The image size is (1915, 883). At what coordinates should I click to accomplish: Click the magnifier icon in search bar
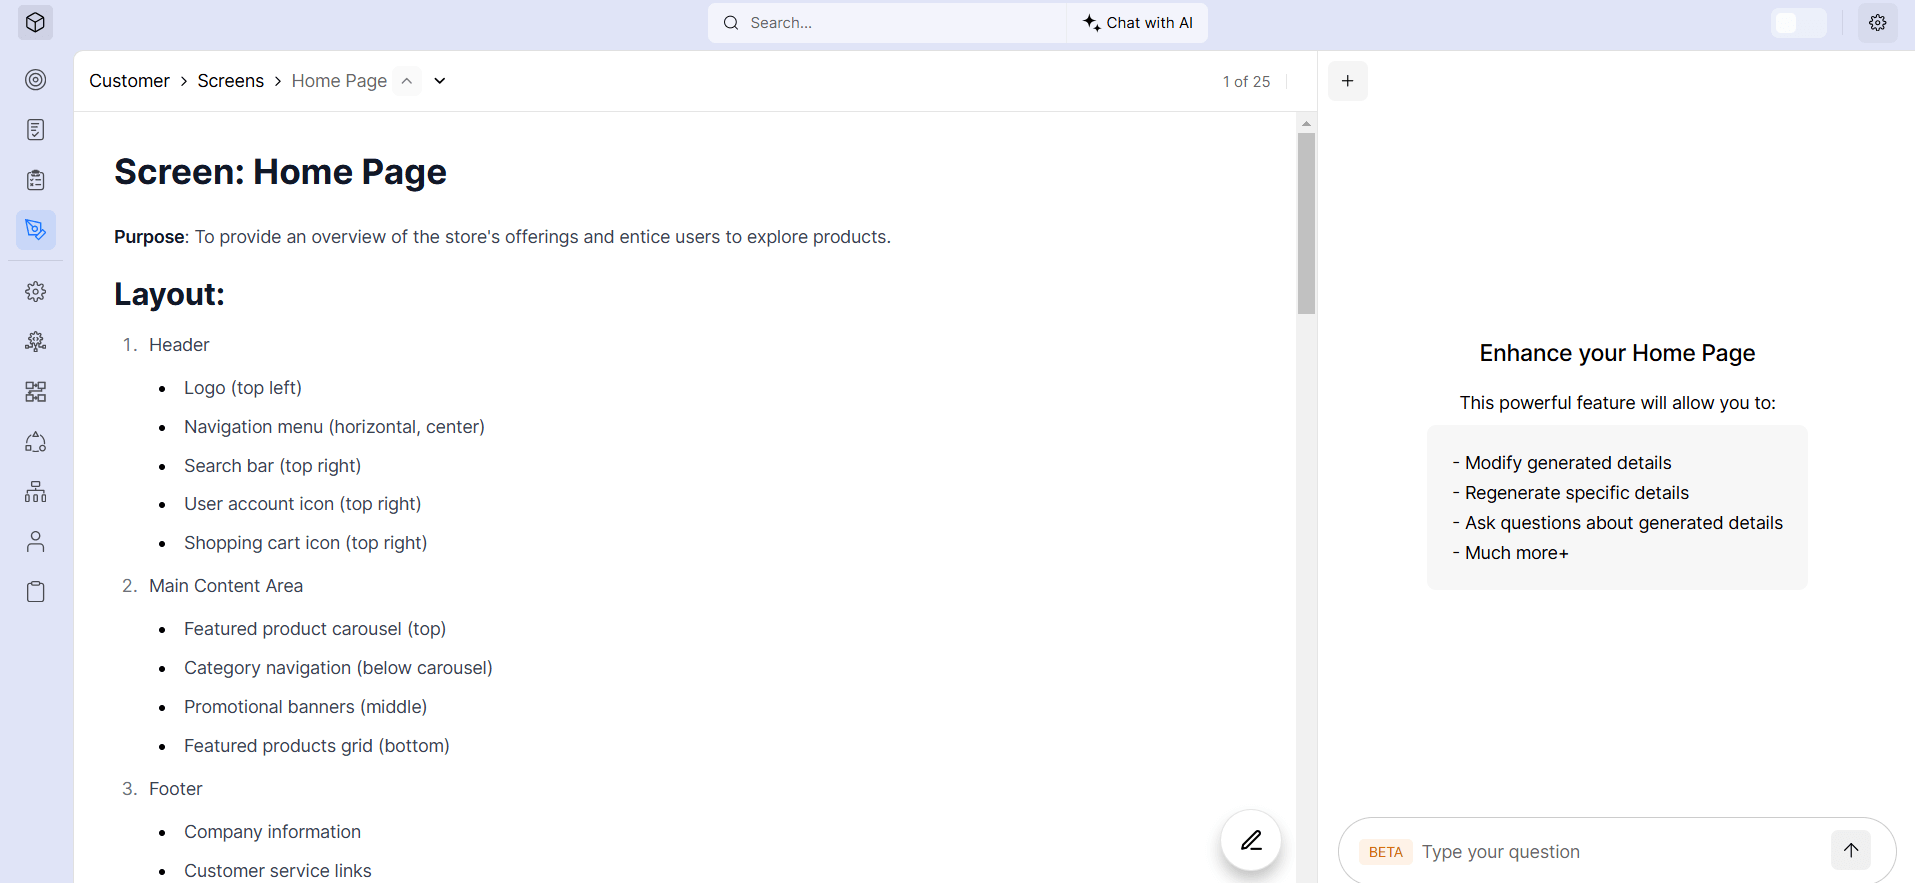tap(731, 23)
